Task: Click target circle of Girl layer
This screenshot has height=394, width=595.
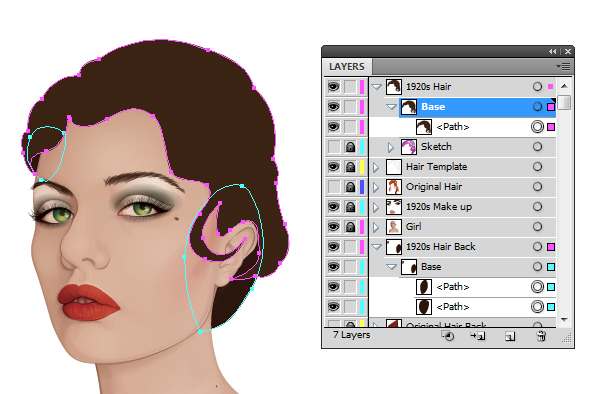Action: click(x=537, y=227)
